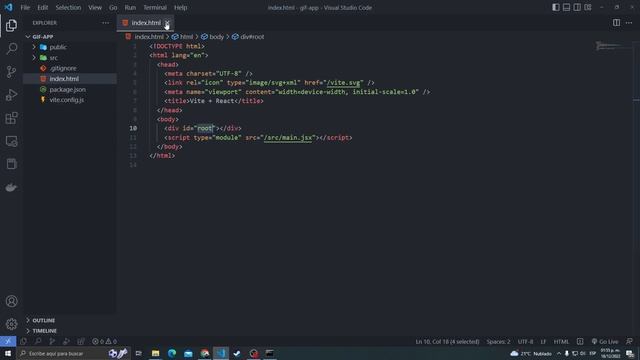640x360 pixels.
Task: Open the Selection menu
Action: pos(68,7)
